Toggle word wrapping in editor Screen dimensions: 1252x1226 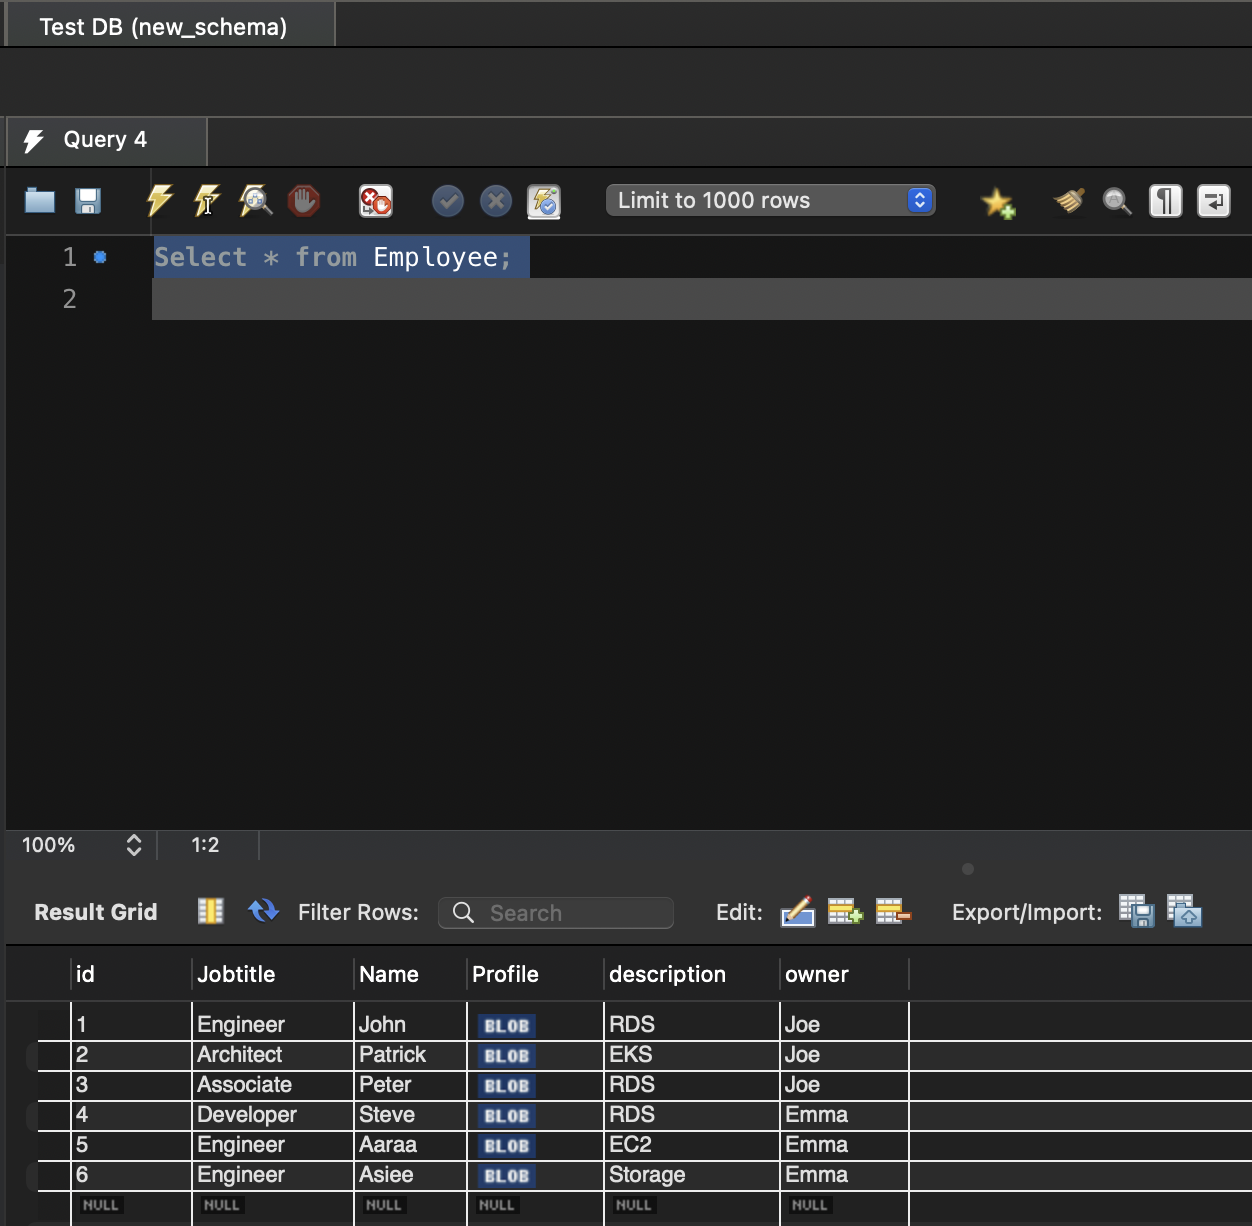click(1213, 201)
